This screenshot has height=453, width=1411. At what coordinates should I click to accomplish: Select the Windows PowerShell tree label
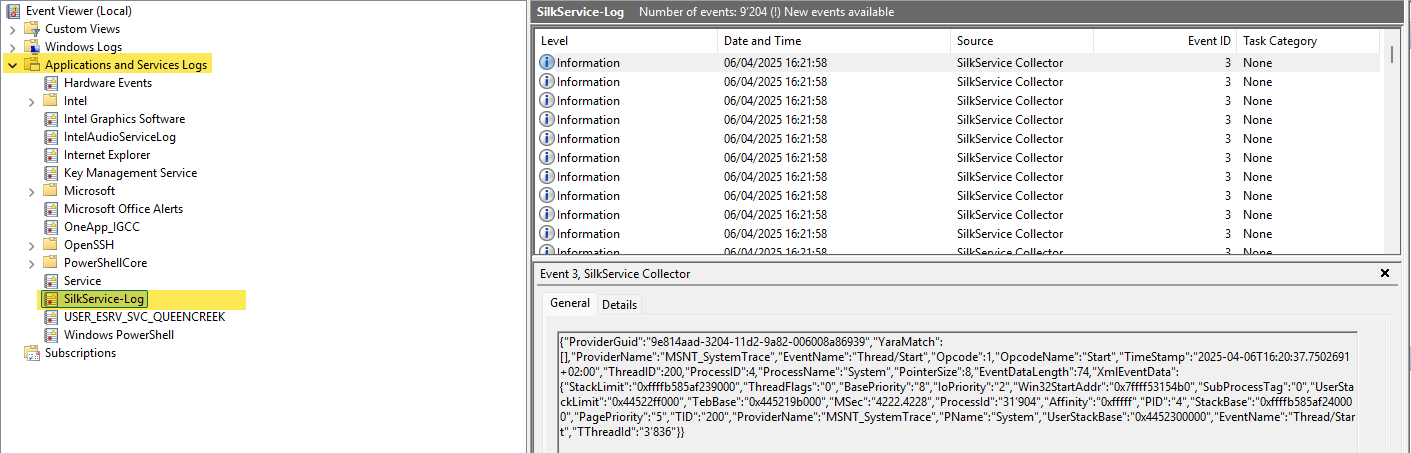click(119, 335)
